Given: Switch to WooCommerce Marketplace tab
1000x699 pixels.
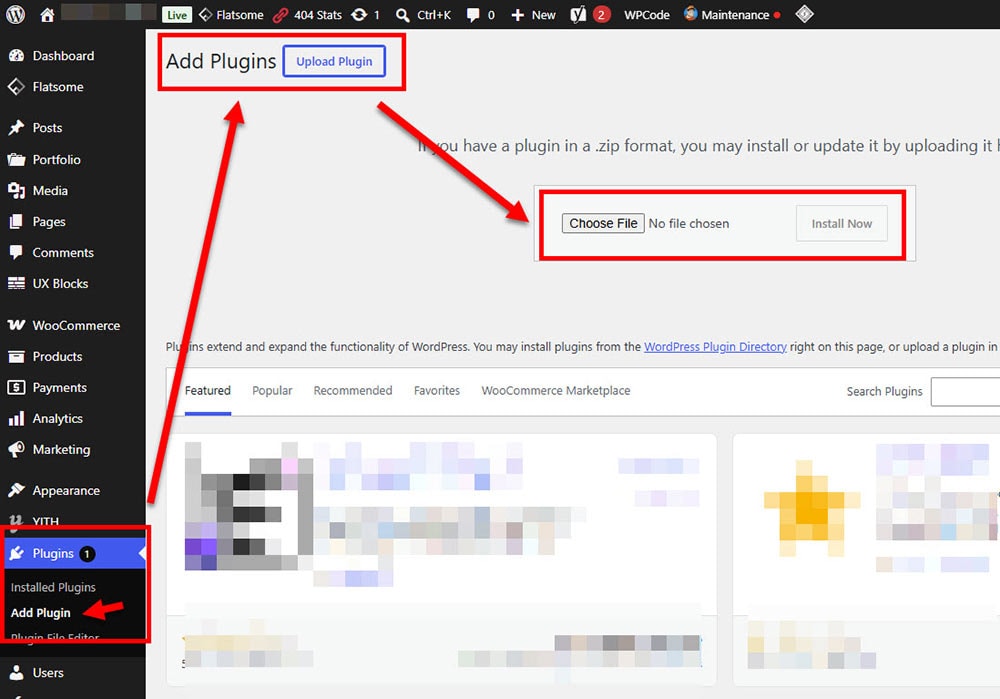Looking at the screenshot, I should (x=555, y=390).
